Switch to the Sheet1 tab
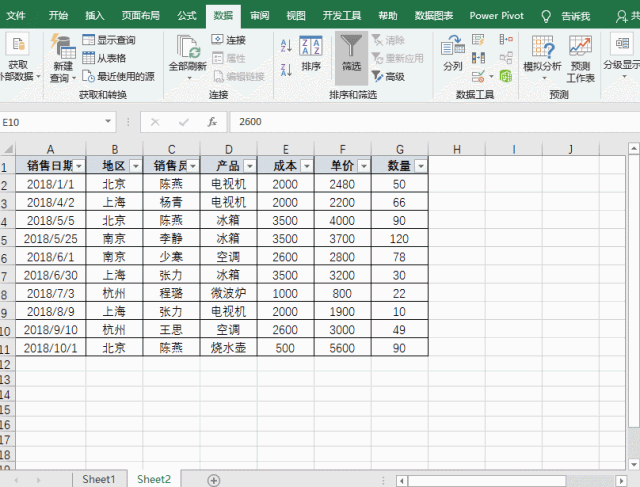This screenshot has height=487, width=640. tap(99, 479)
